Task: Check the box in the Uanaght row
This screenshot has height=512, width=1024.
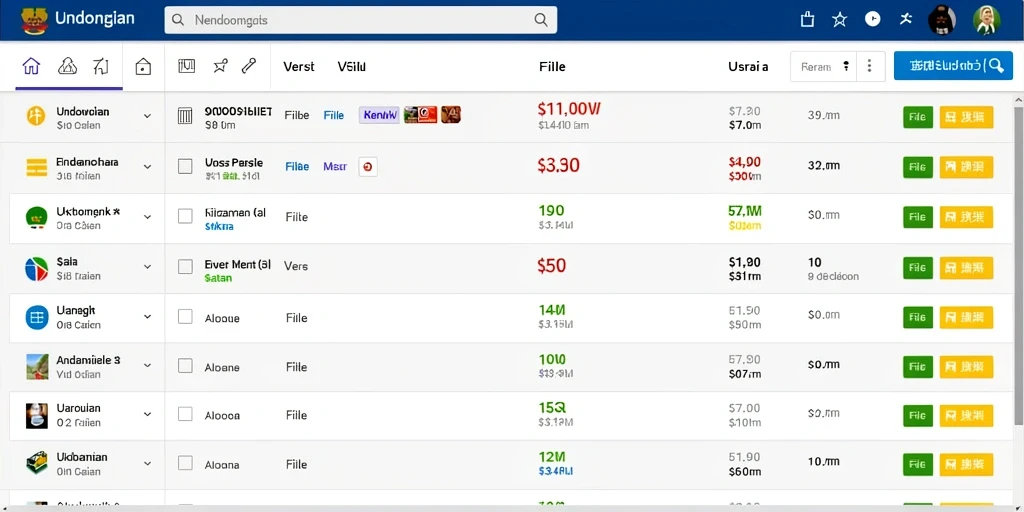Action: [185, 317]
